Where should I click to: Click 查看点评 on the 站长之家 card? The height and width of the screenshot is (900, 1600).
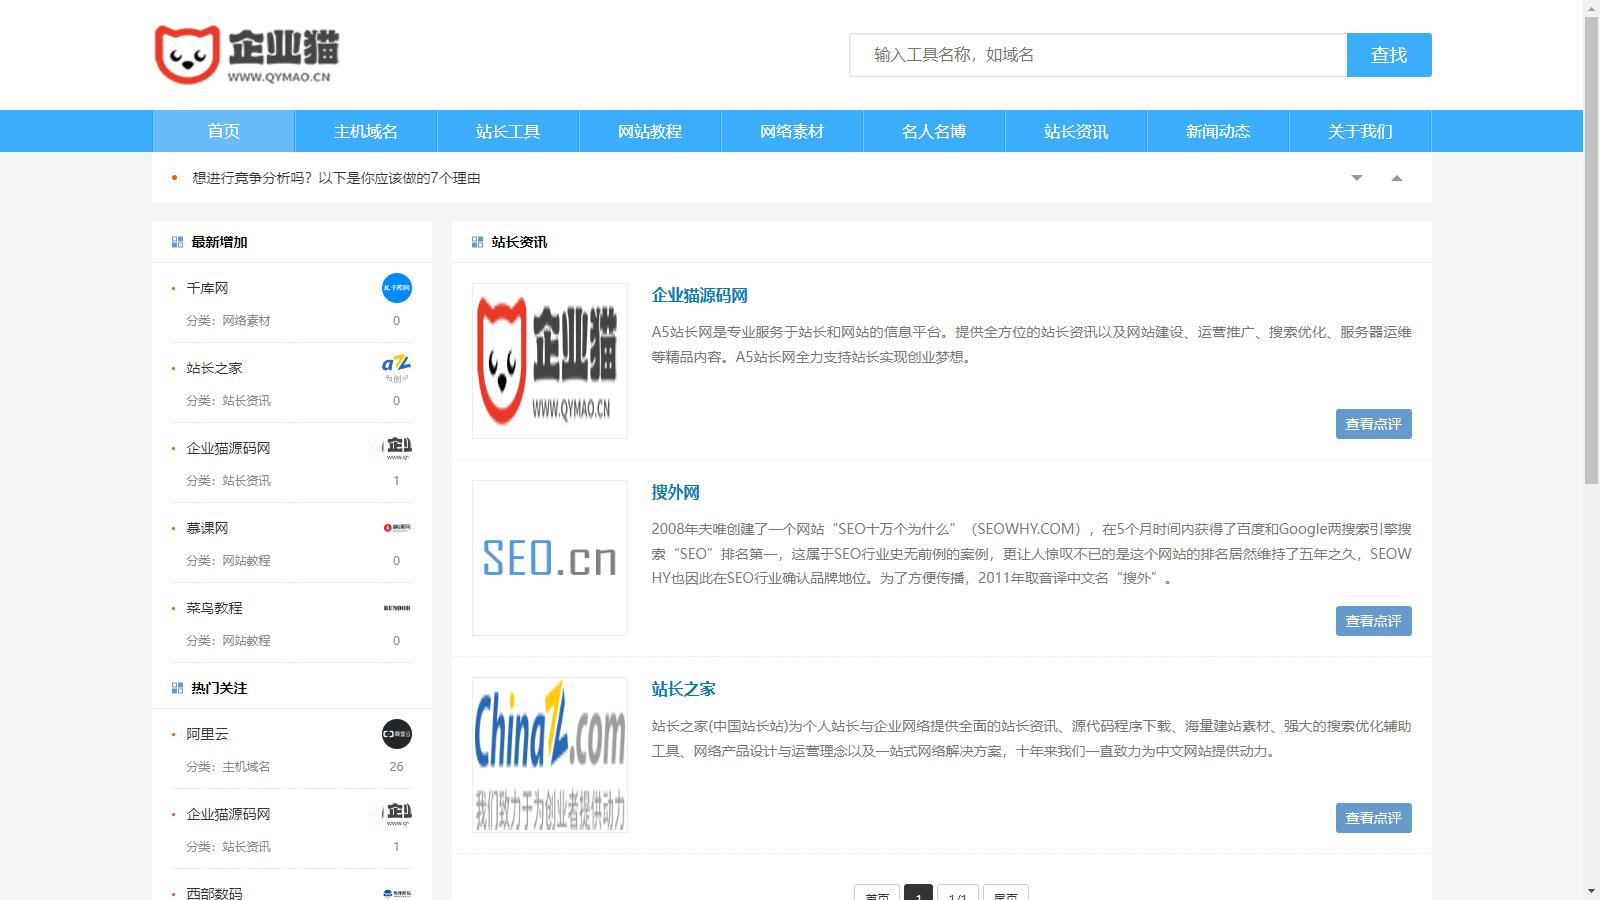pyautogui.click(x=1374, y=818)
